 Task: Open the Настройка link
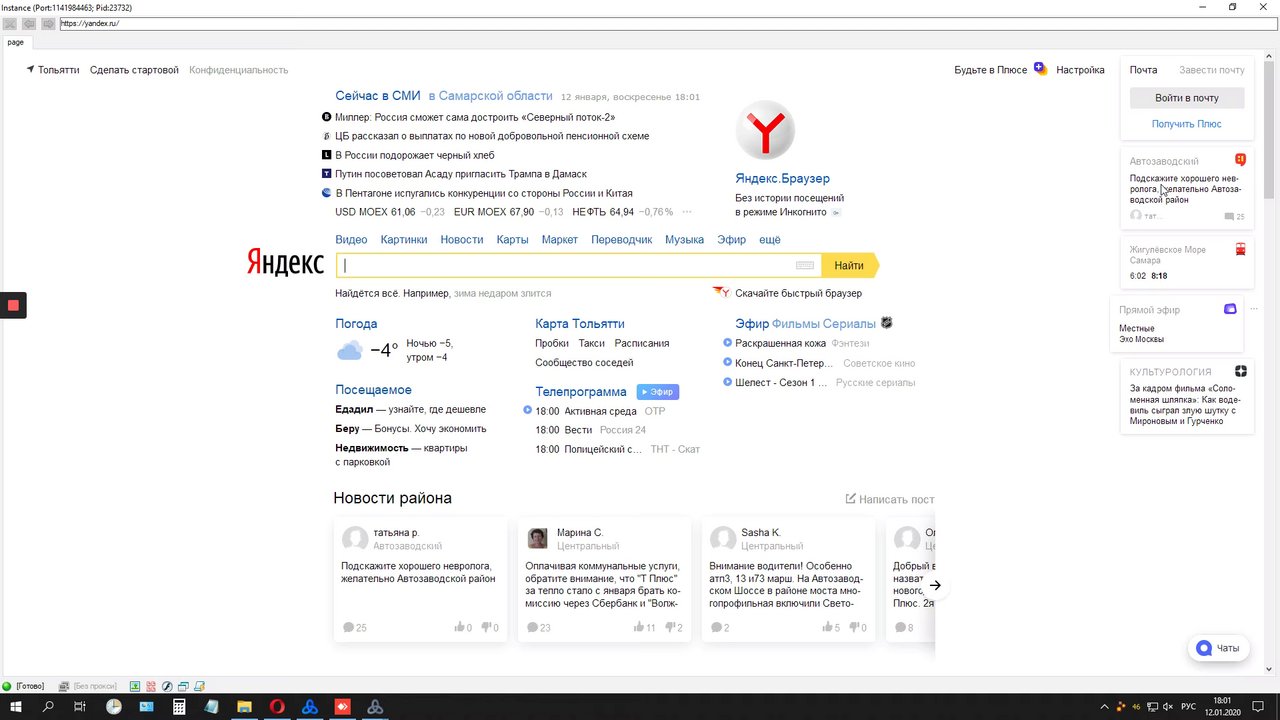tap(1080, 70)
